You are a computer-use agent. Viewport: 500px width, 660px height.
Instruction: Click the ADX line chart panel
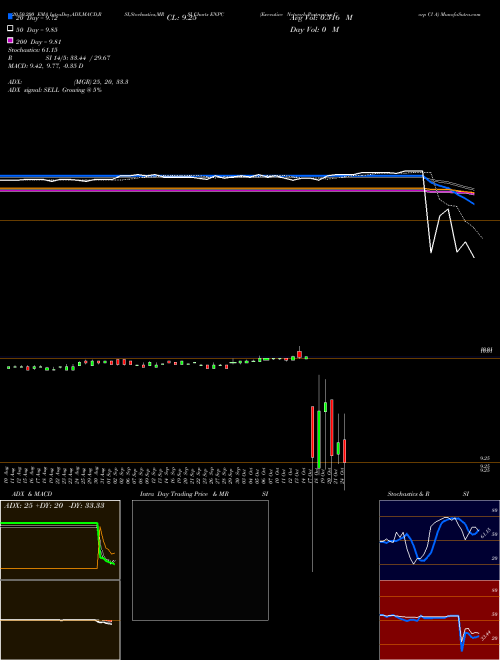coord(60,540)
